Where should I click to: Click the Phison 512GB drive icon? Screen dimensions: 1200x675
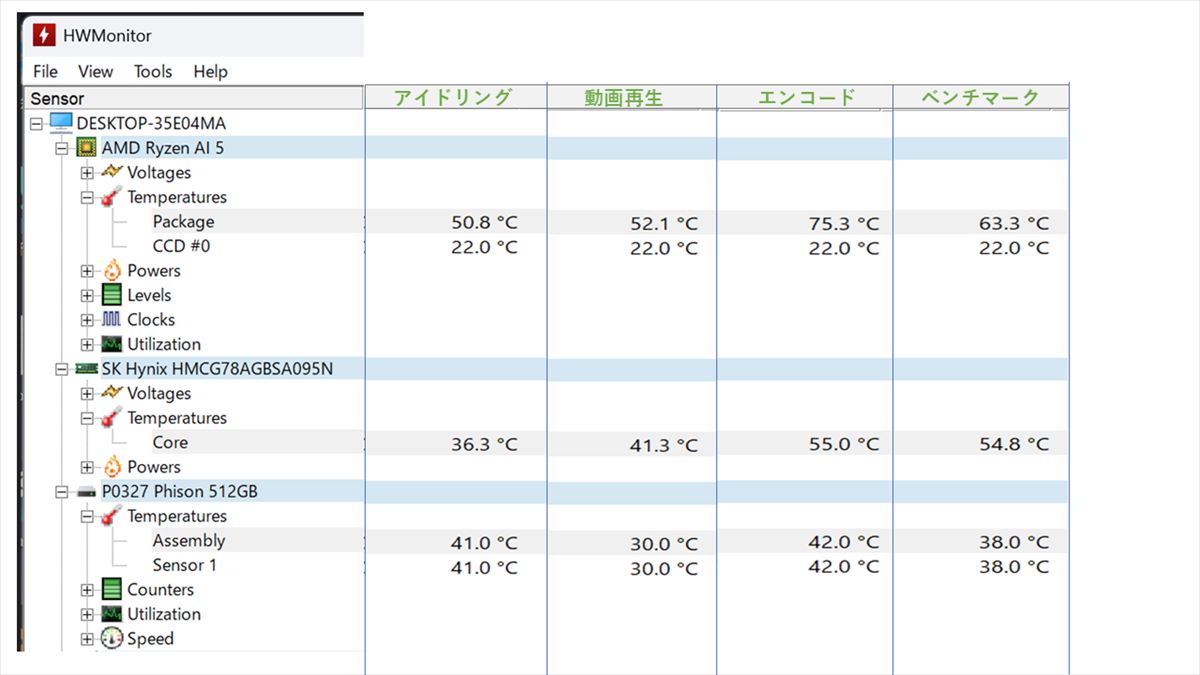pyautogui.click(x=87, y=492)
